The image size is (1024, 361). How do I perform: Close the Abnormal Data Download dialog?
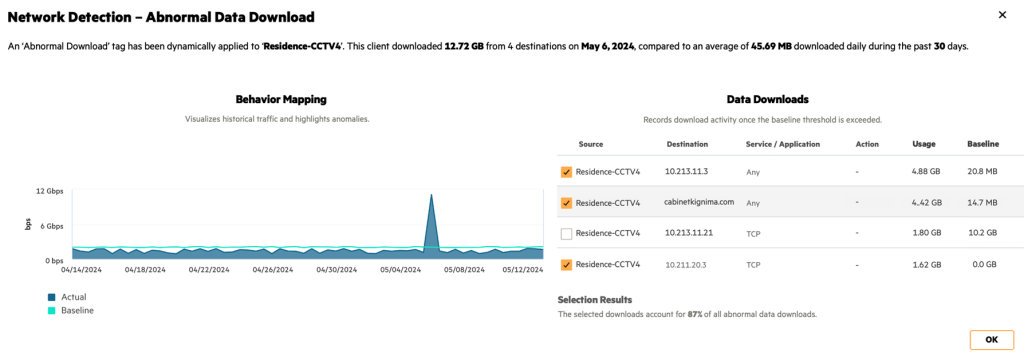pyautogui.click(x=1002, y=15)
